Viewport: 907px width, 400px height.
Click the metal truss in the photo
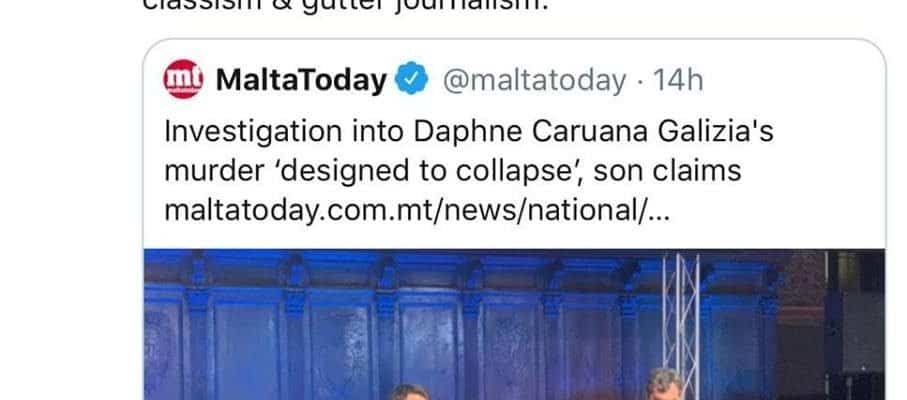pyautogui.click(x=681, y=324)
